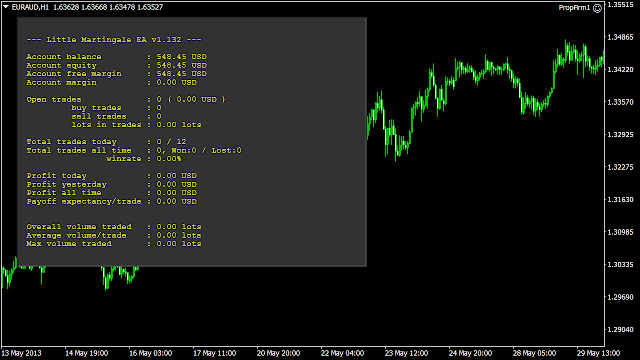The image size is (640, 360).
Task: Click the Profit all time line
Action: pyautogui.click(x=111, y=193)
